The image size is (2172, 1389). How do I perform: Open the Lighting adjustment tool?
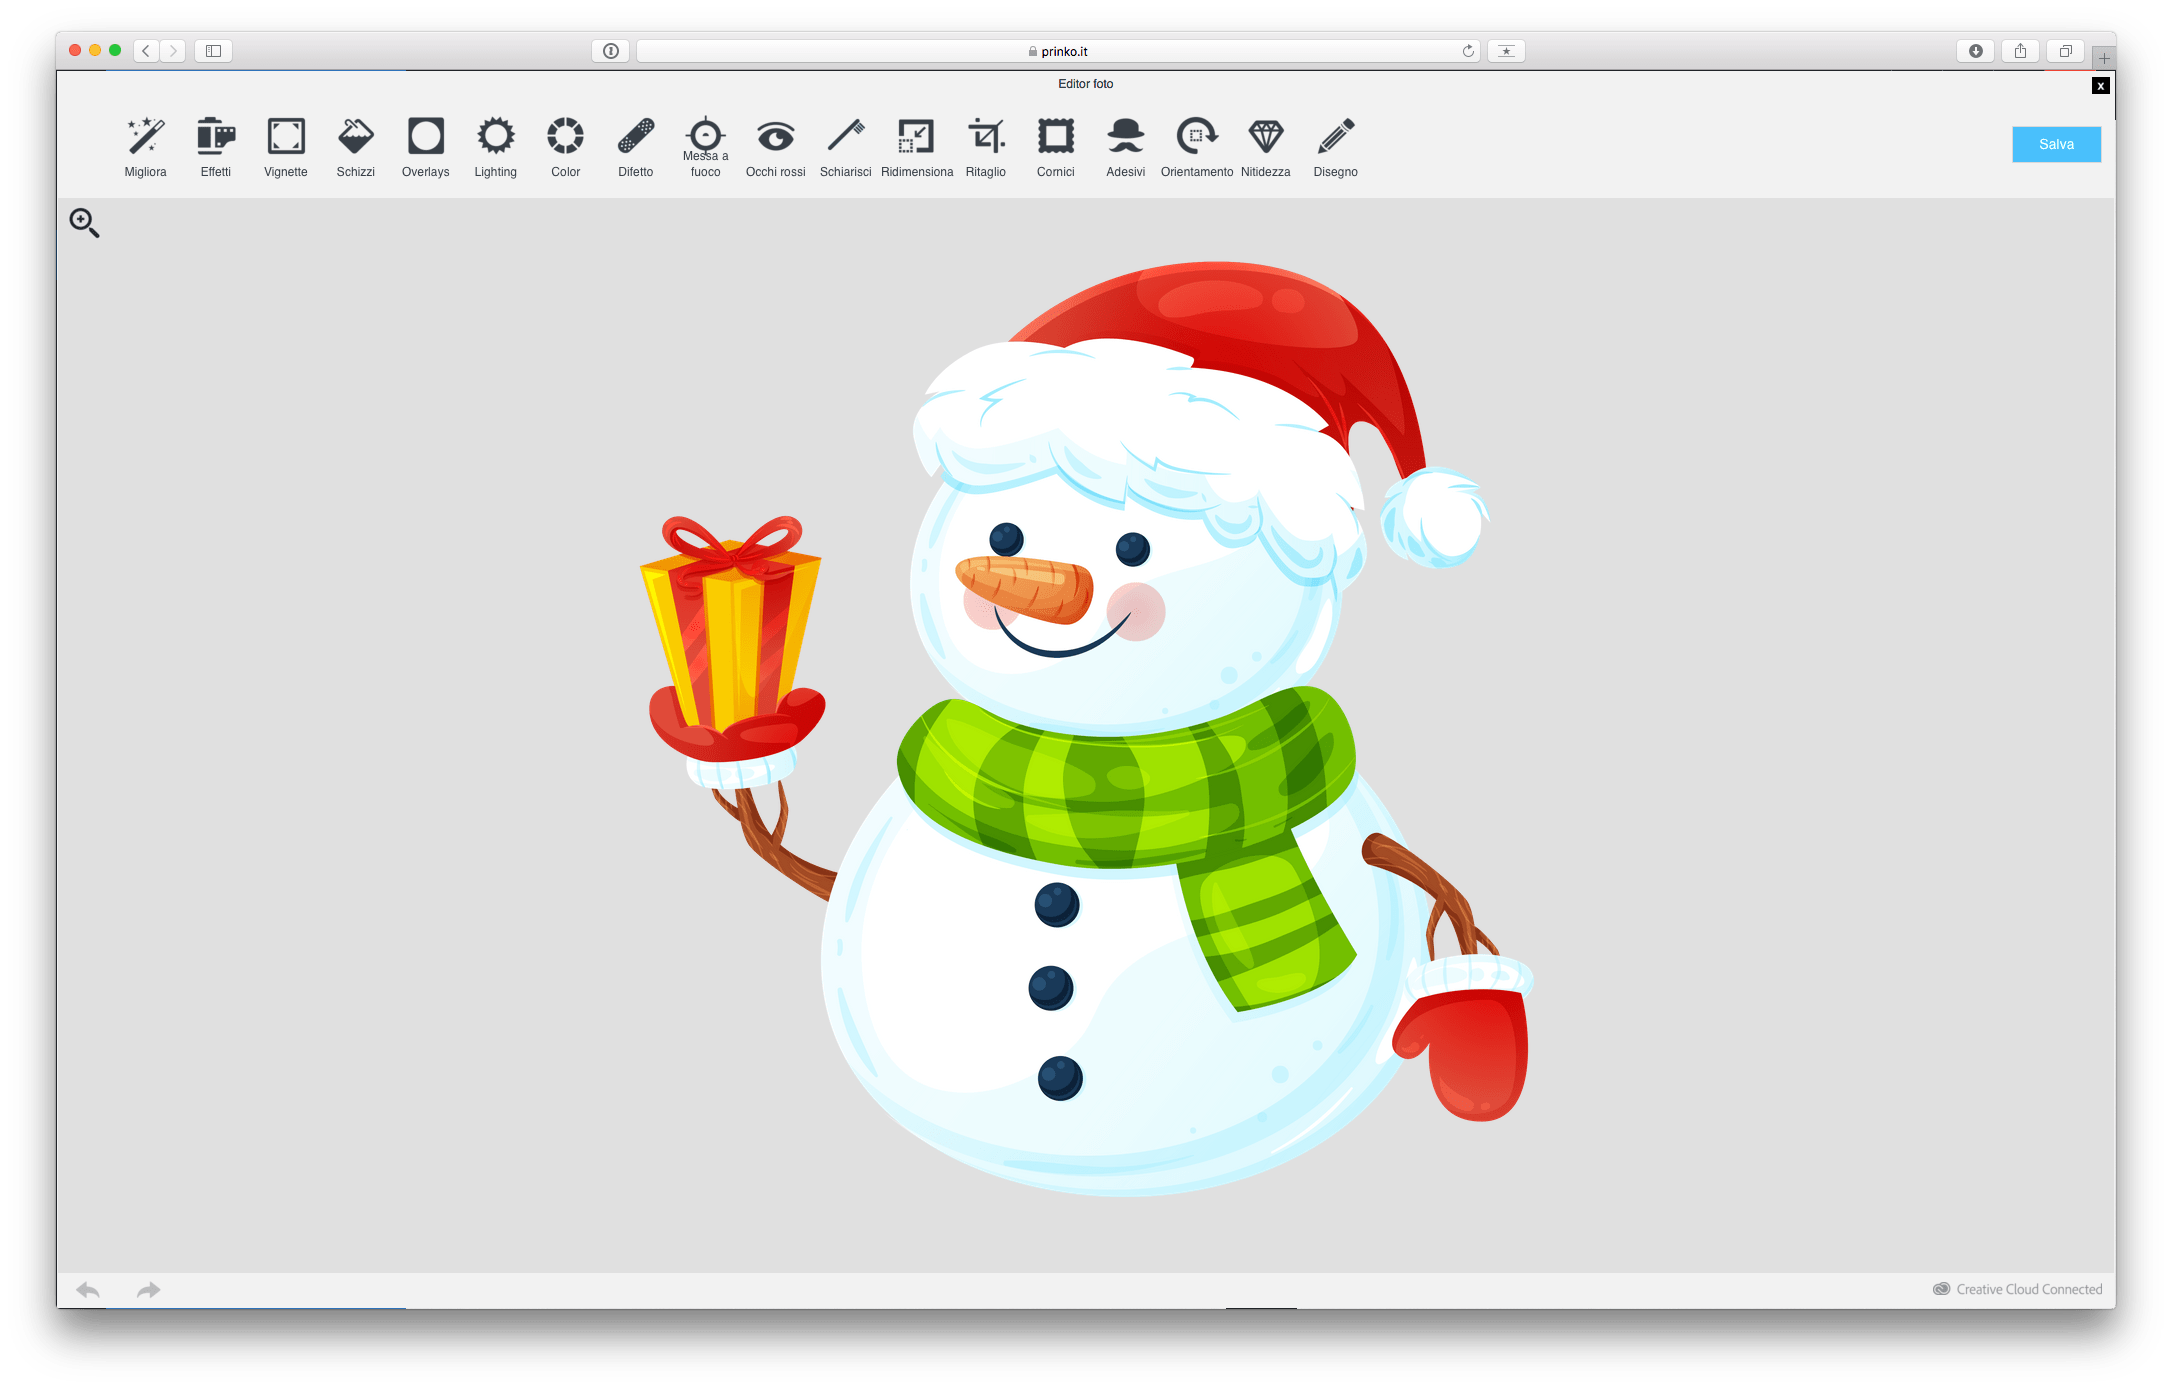tap(495, 147)
